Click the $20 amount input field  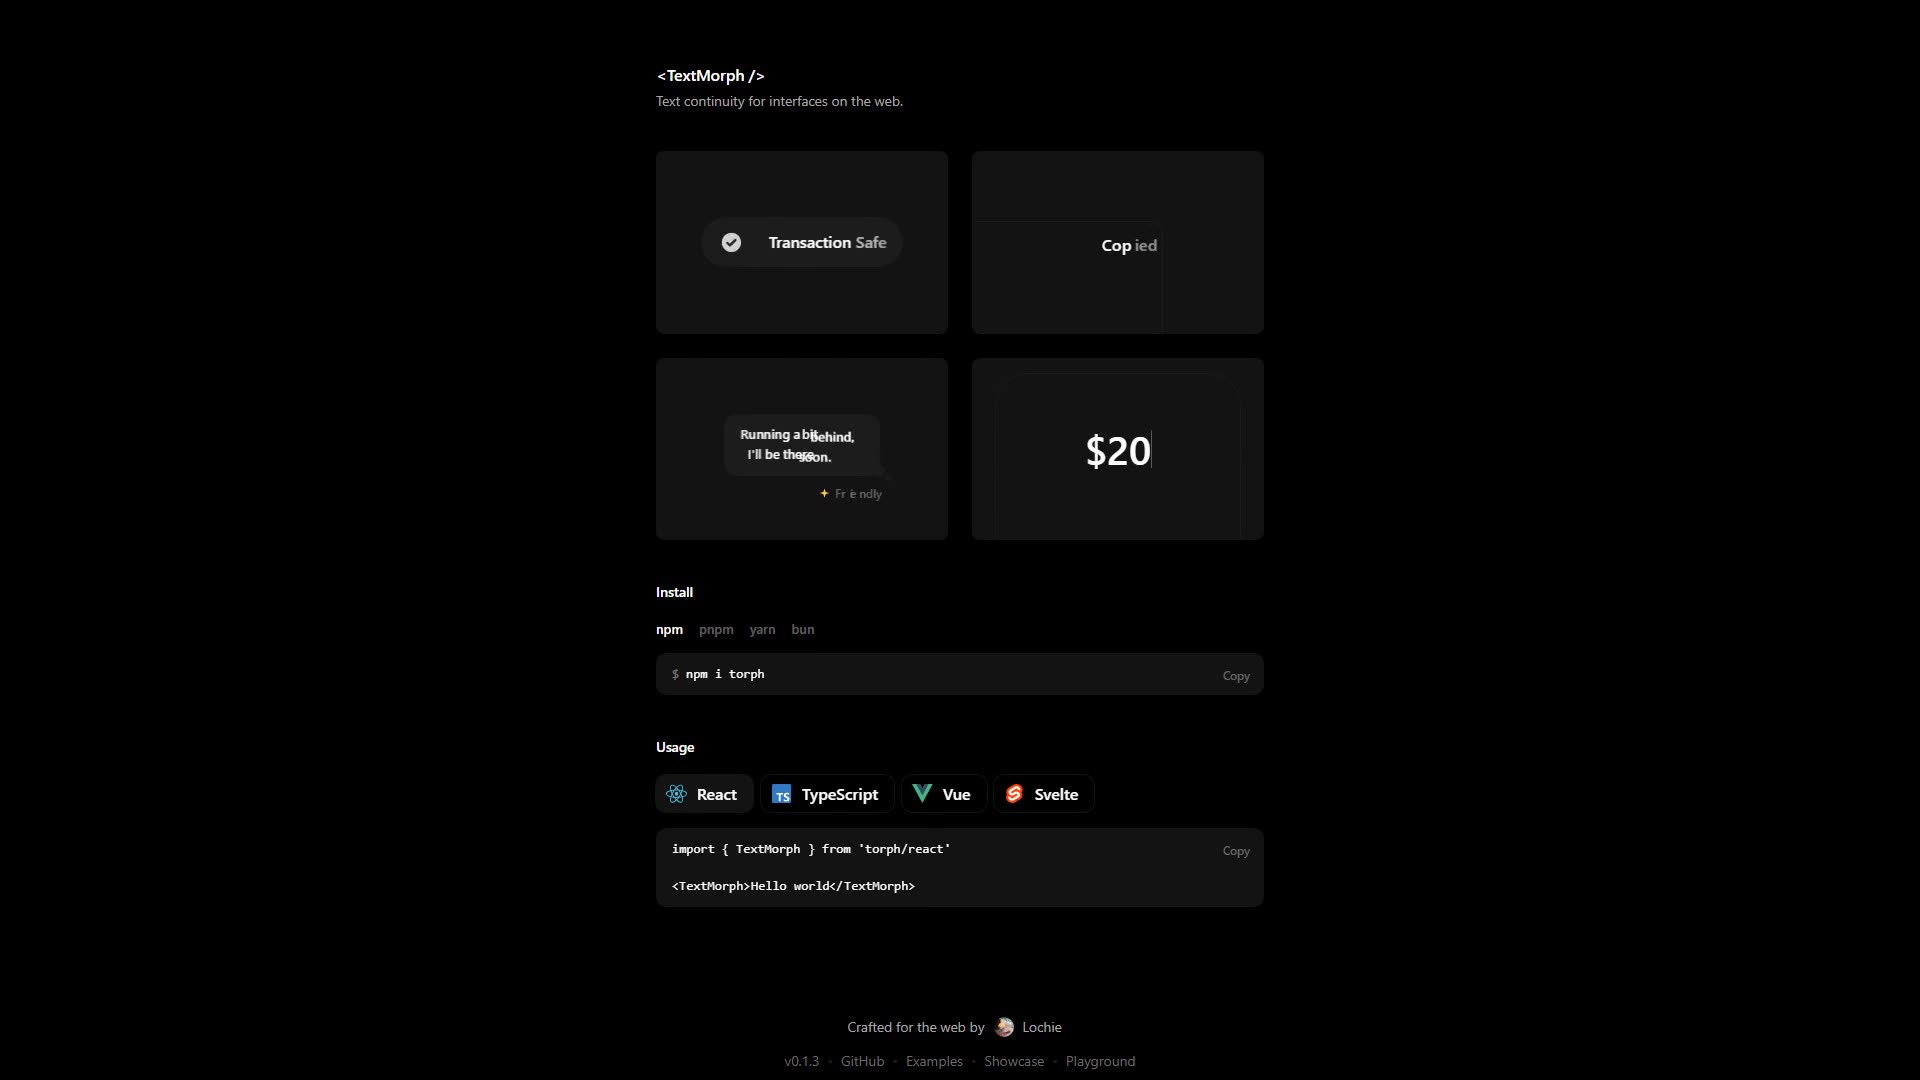pos(1118,451)
